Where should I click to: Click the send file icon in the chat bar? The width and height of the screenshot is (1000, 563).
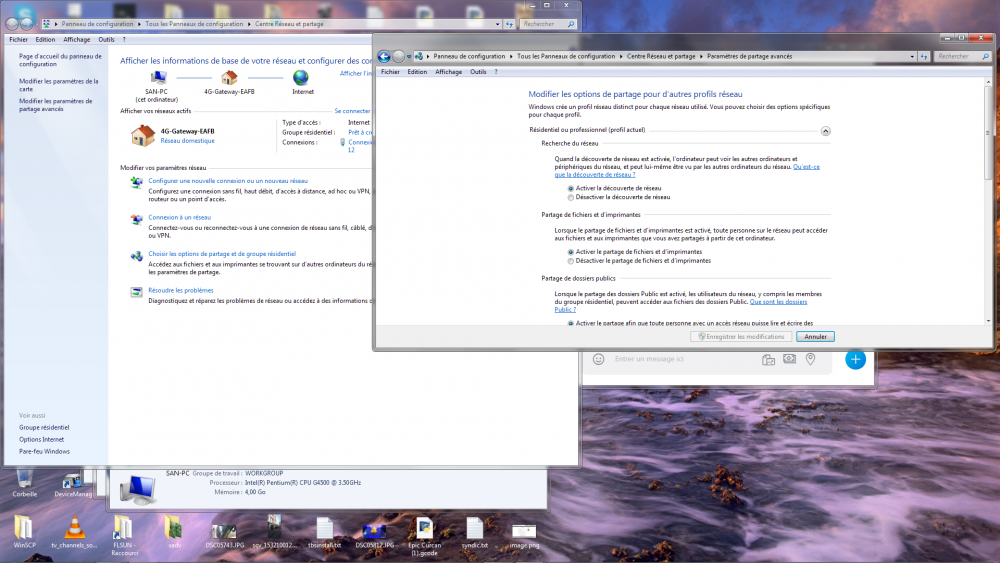pos(768,360)
